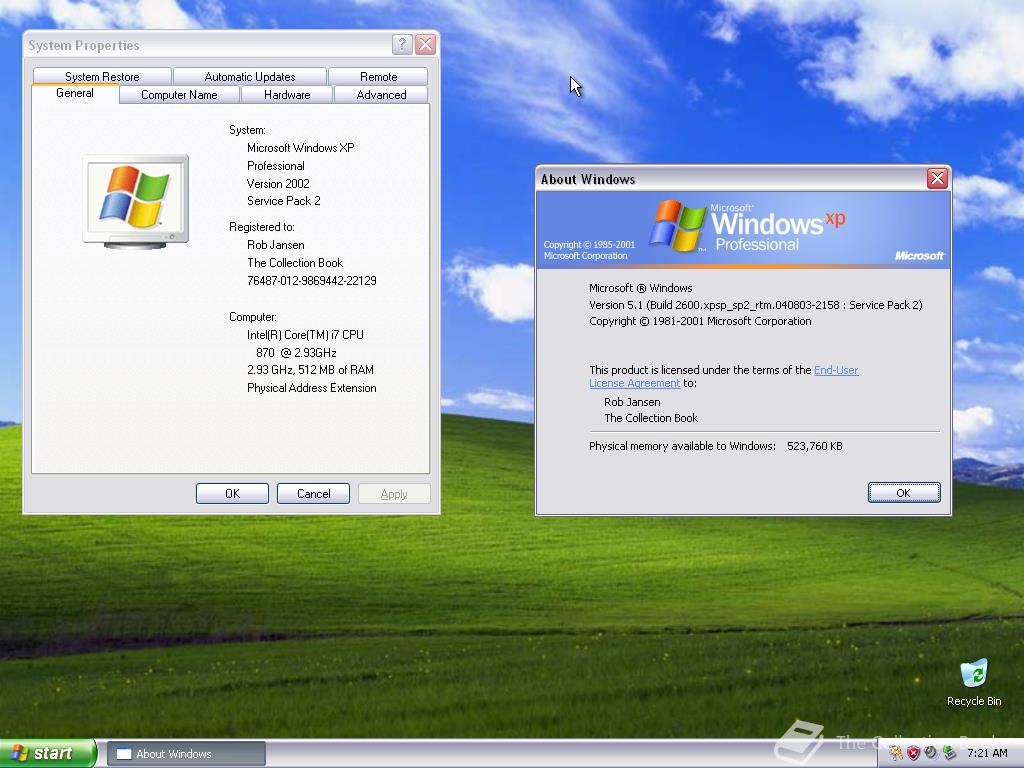Click the Safely Remove Hardware tray icon
1024x768 pixels.
point(949,753)
